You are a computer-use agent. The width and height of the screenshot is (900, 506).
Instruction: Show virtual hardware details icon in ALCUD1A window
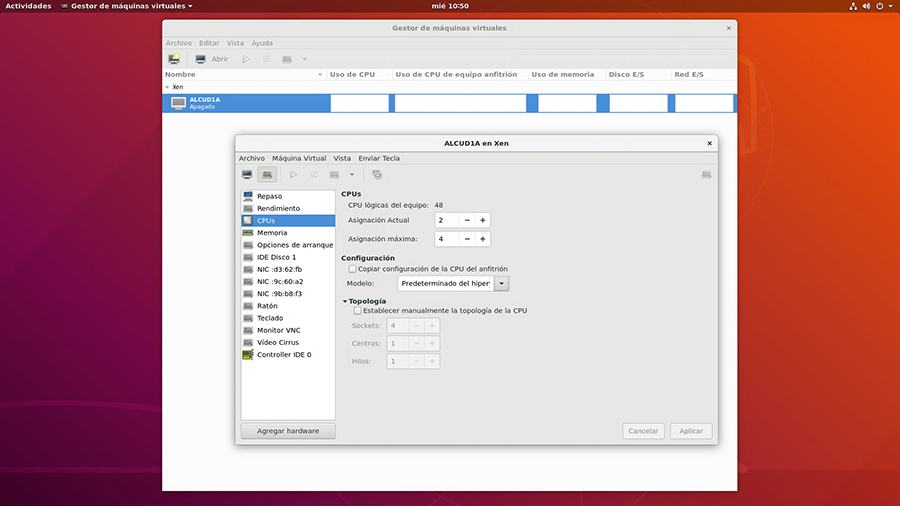267,174
